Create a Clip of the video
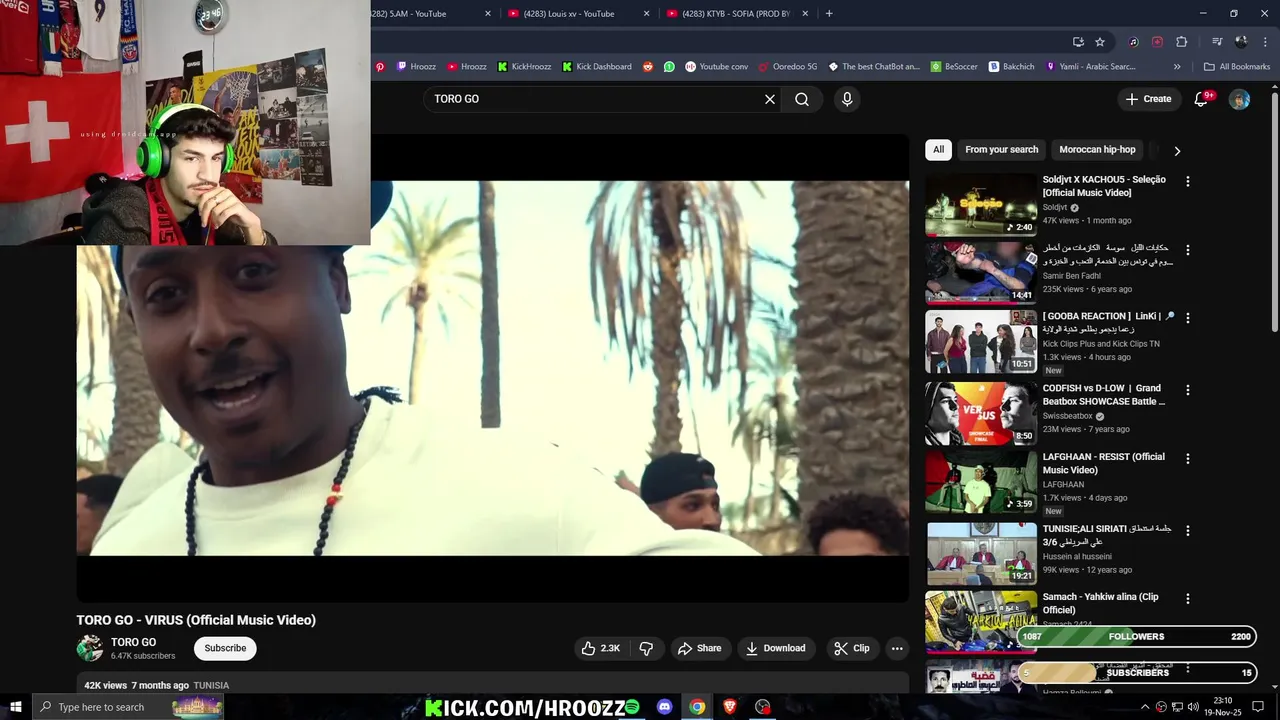The width and height of the screenshot is (1280, 720). click(852, 648)
